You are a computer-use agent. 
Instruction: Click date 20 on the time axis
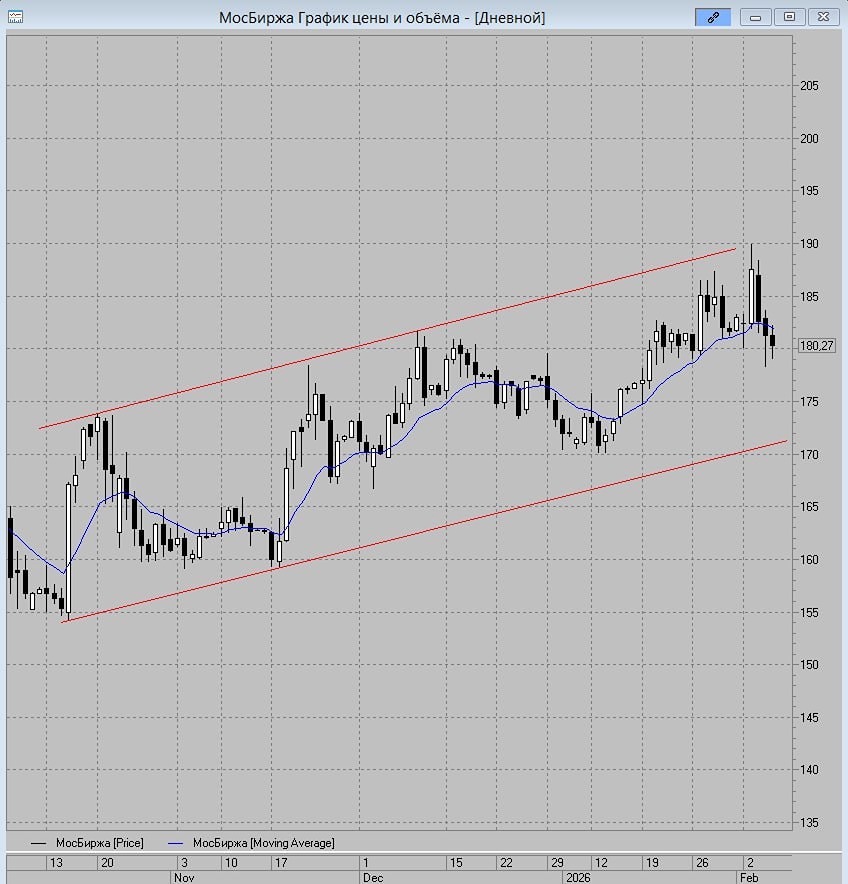point(107,863)
